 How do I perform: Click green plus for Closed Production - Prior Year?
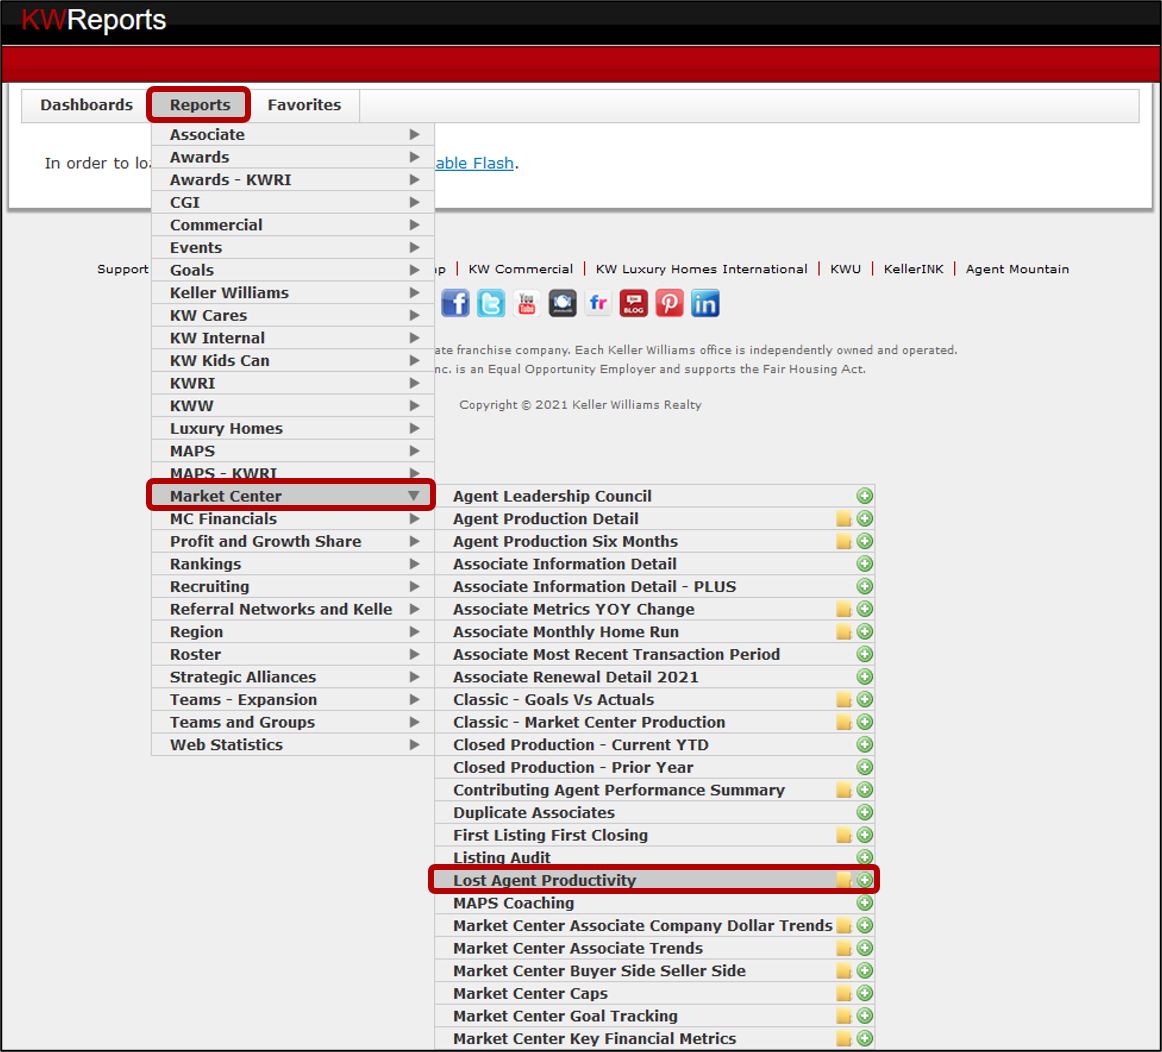[x=864, y=768]
